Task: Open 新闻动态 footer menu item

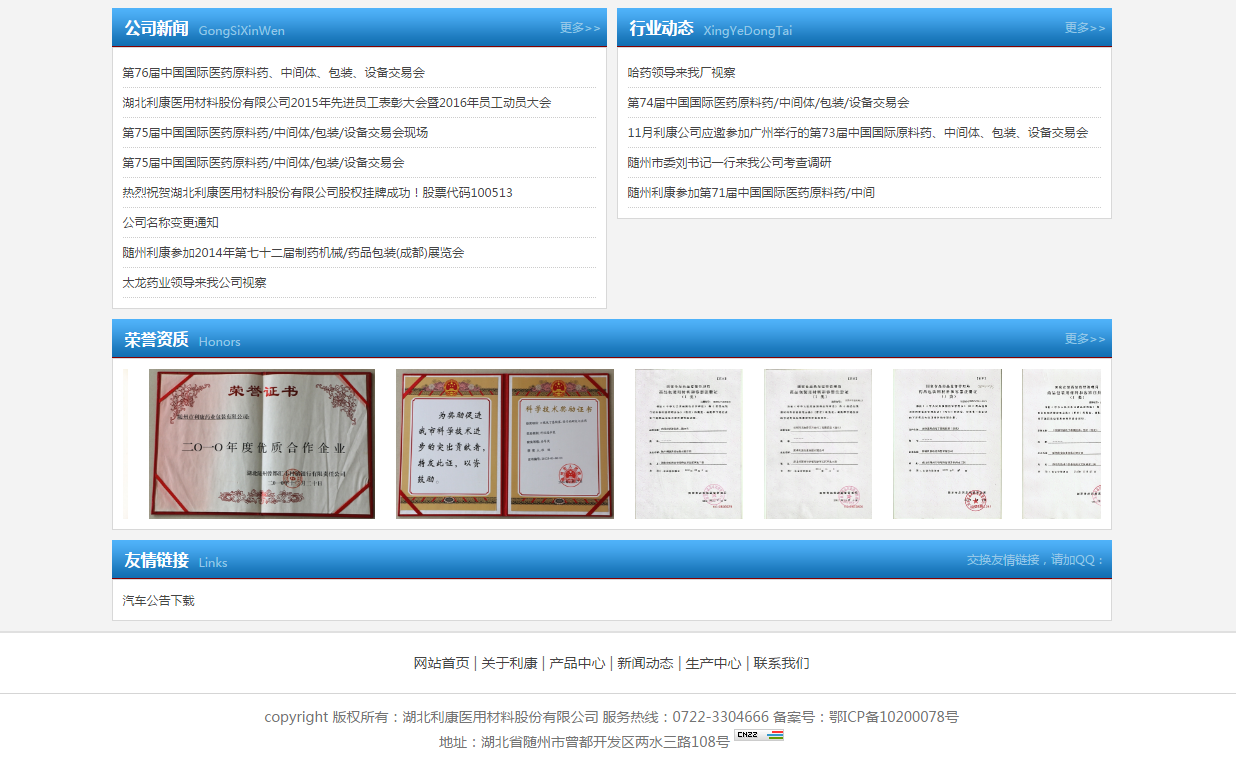Action: (x=645, y=663)
